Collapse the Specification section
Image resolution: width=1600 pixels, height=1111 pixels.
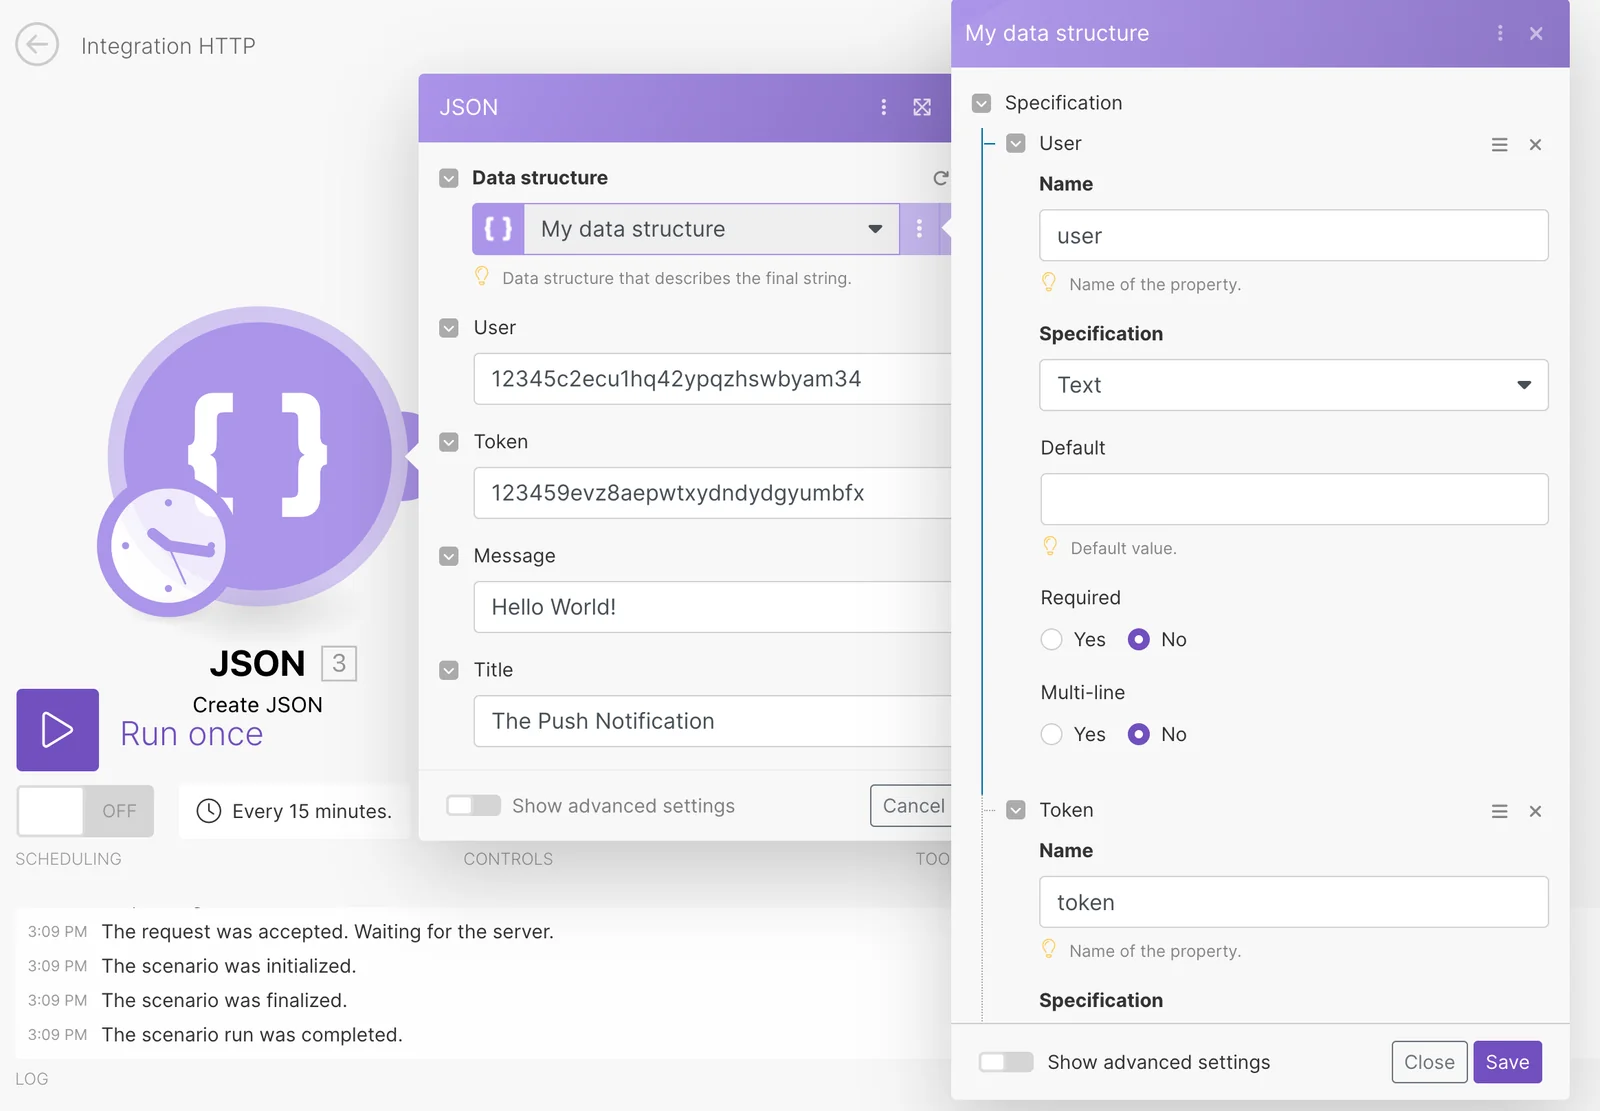tap(982, 103)
